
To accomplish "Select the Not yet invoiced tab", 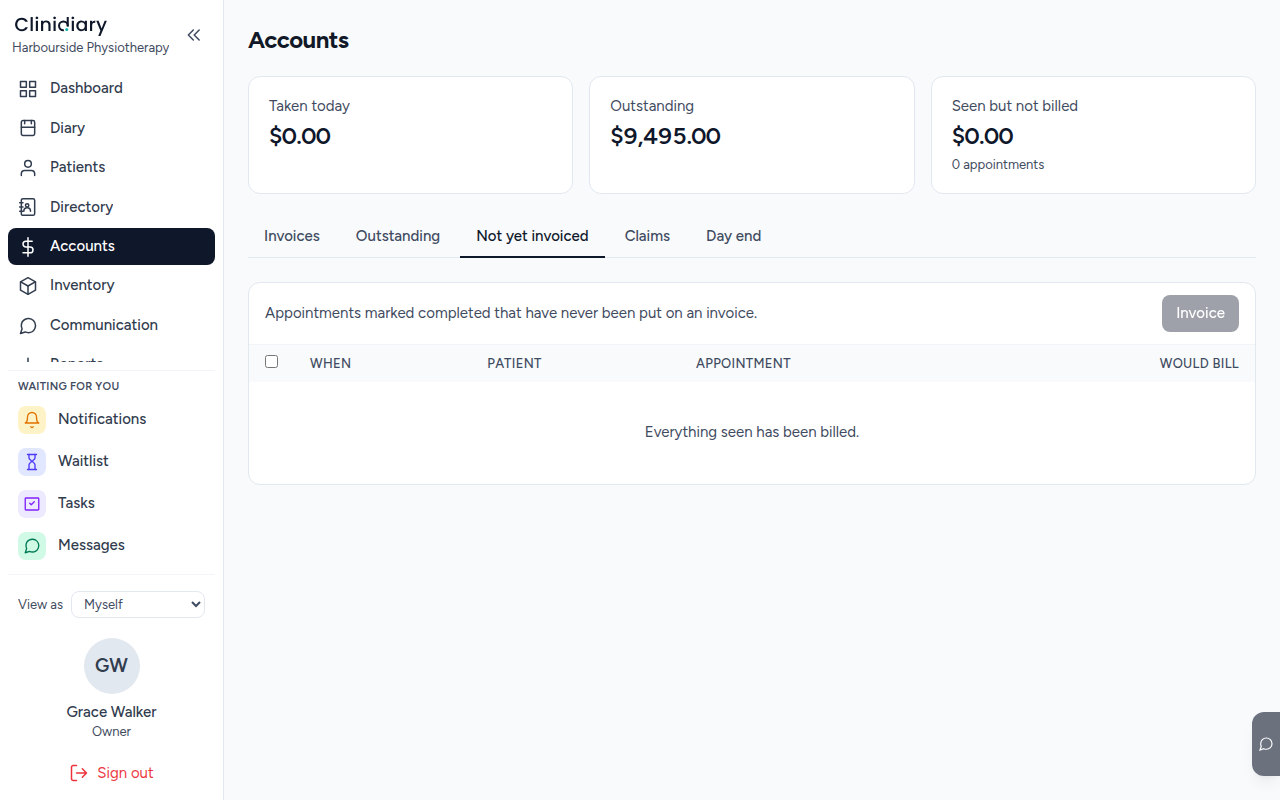I will 532,236.
